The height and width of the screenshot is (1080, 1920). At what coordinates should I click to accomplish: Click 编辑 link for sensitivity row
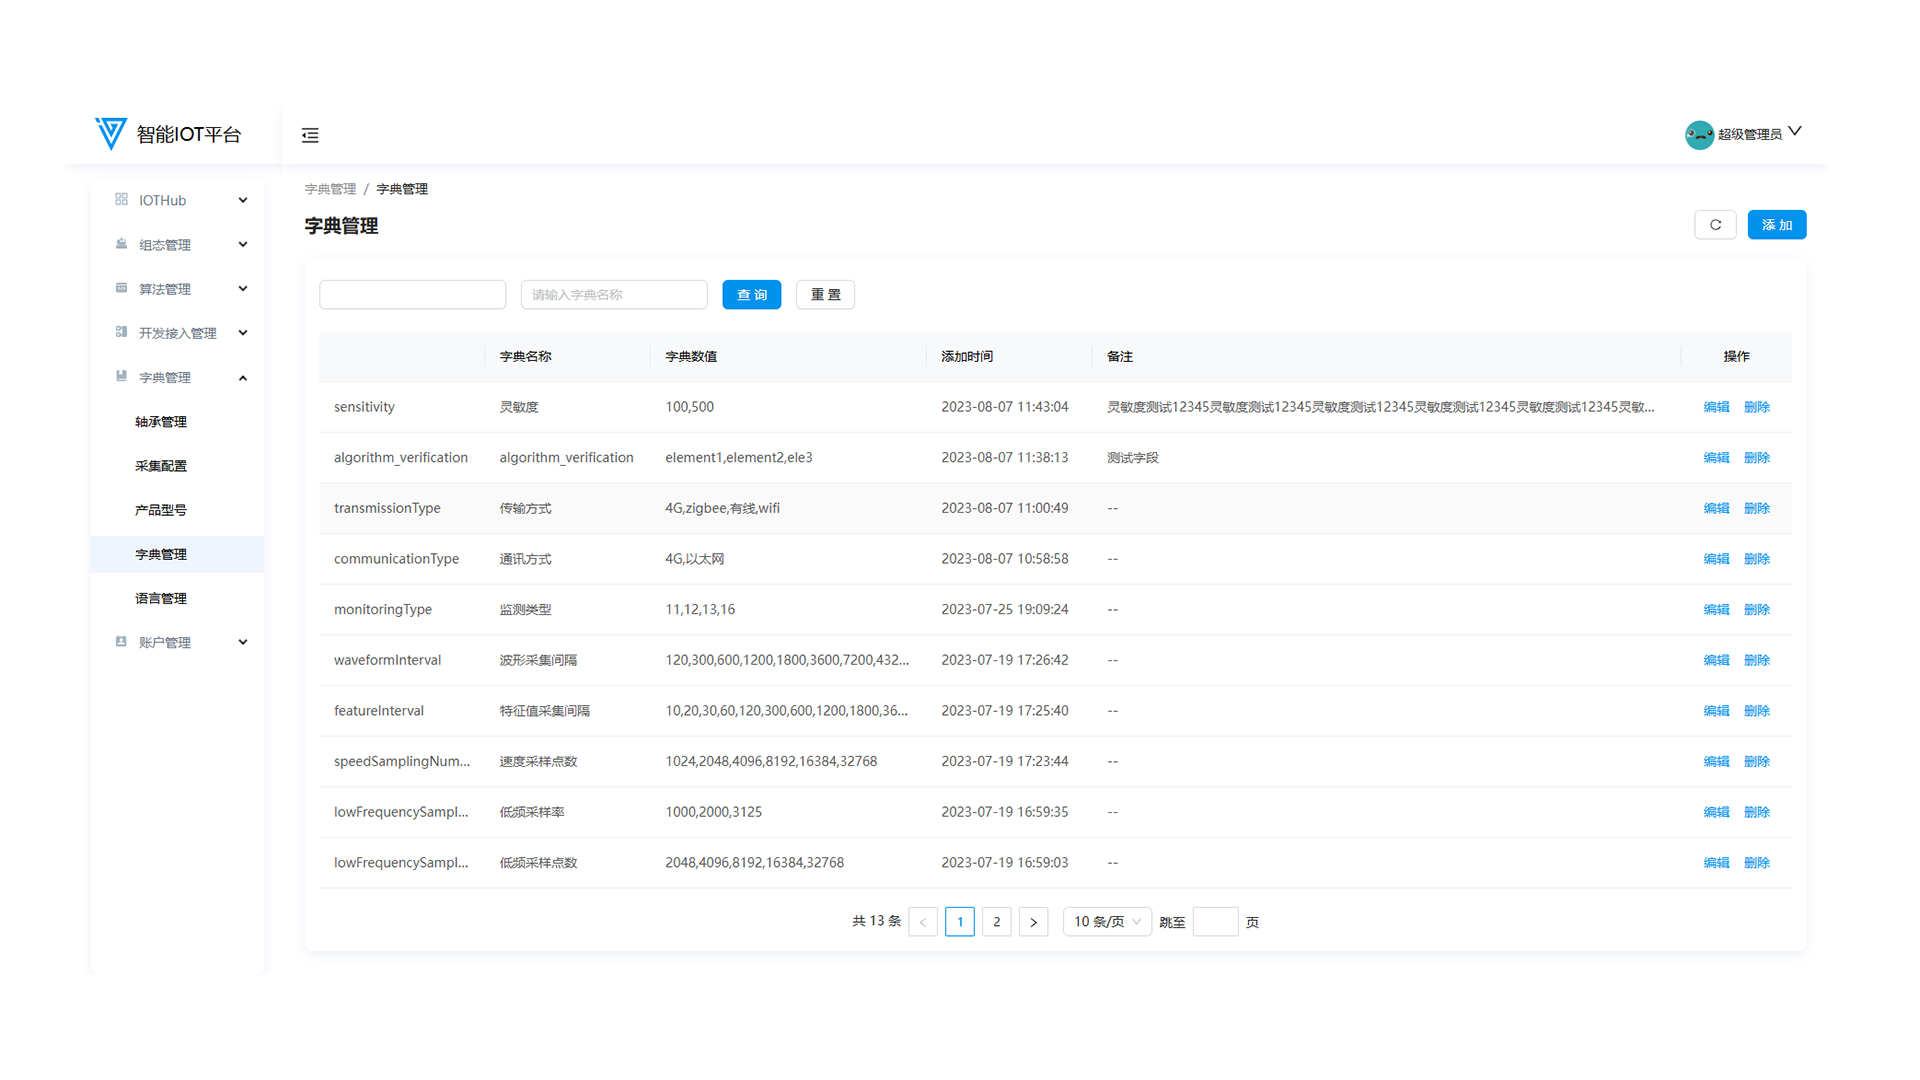coord(1716,407)
